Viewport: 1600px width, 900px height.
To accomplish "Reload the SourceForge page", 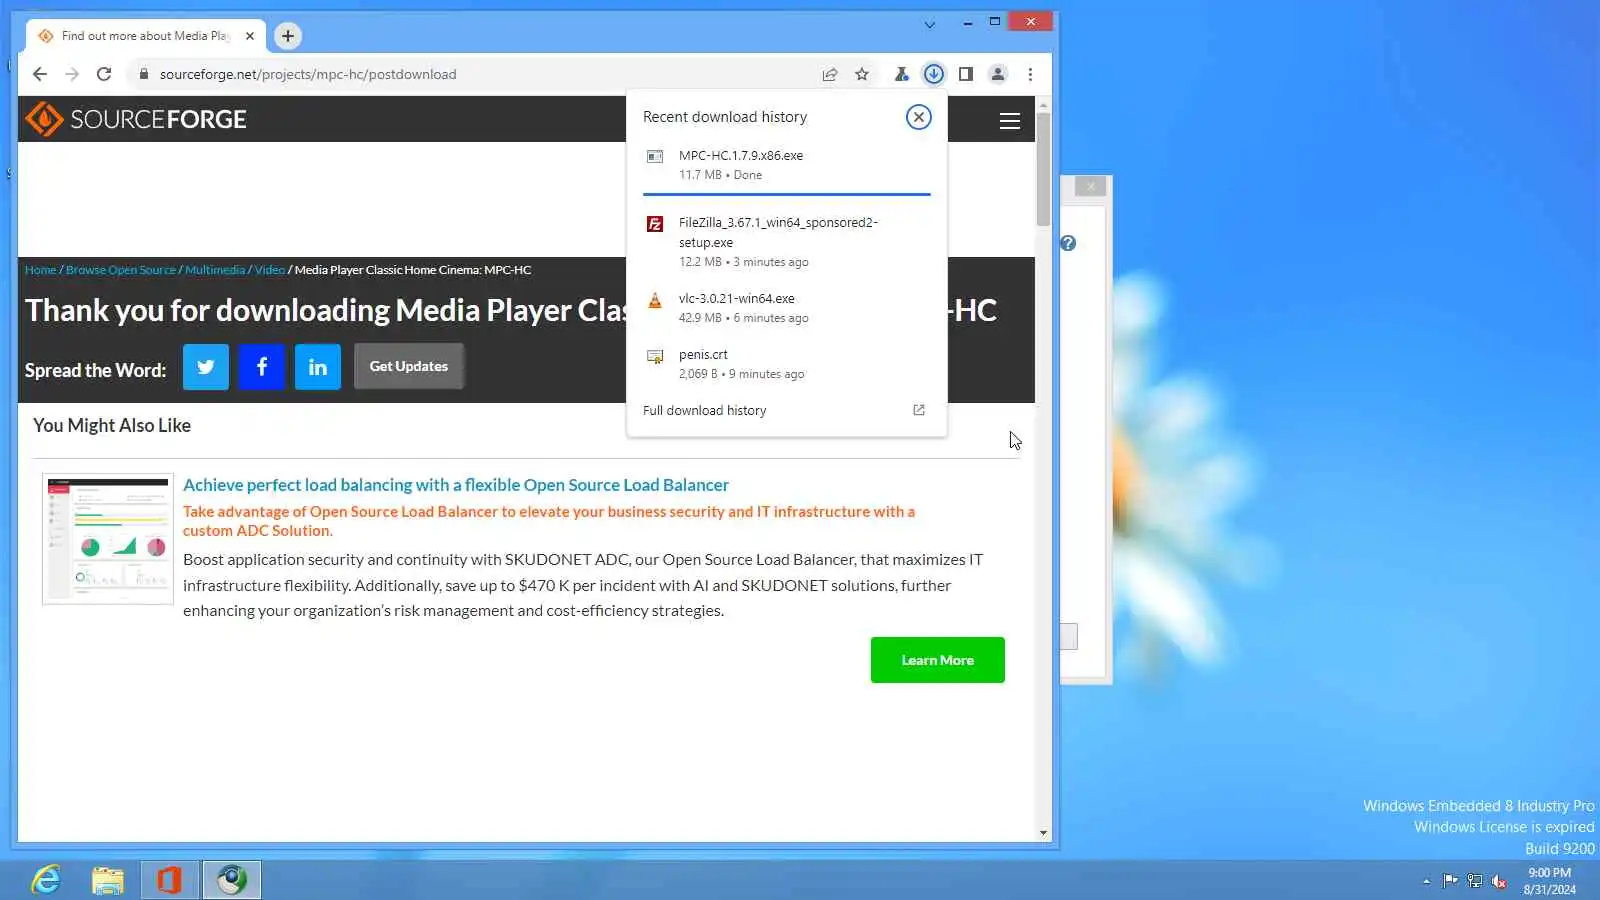I will [104, 74].
